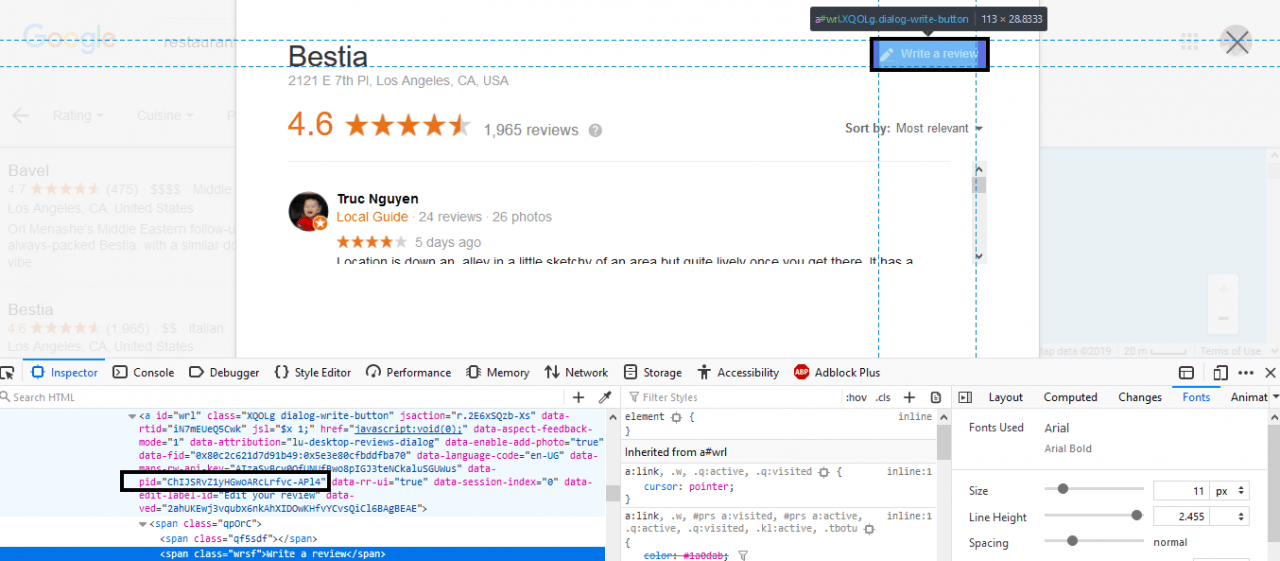
Task: Close the developer tools panel
Action: point(1270,372)
